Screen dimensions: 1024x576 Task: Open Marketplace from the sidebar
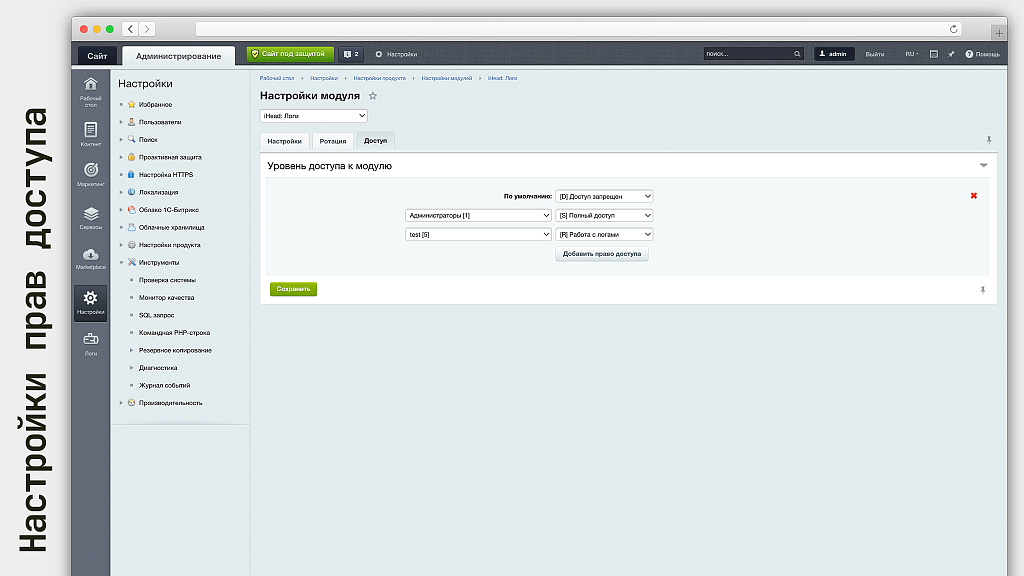click(90, 258)
